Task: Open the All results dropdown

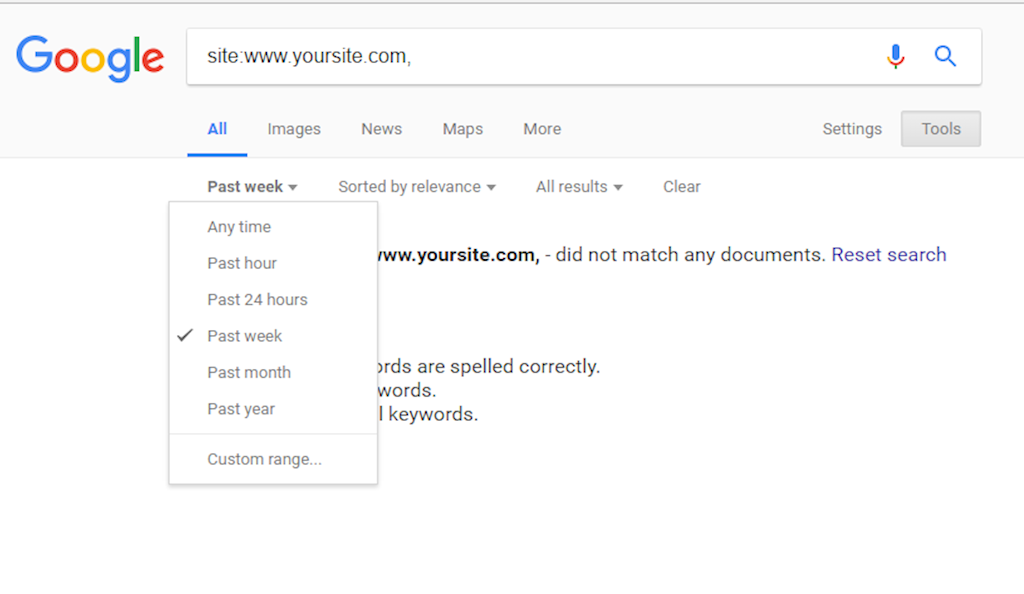Action: tap(579, 187)
